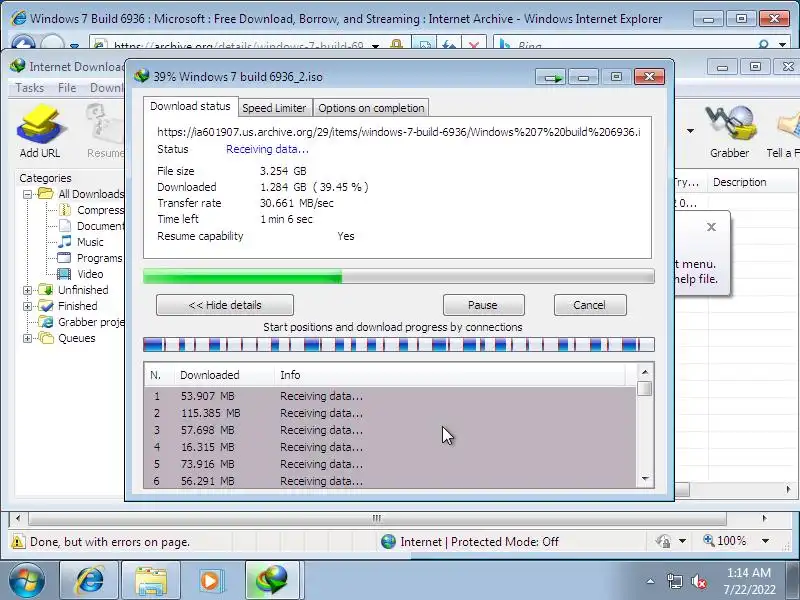The height and width of the screenshot is (600, 800).
Task: Close the help balloon tooltip
Action: [711, 227]
